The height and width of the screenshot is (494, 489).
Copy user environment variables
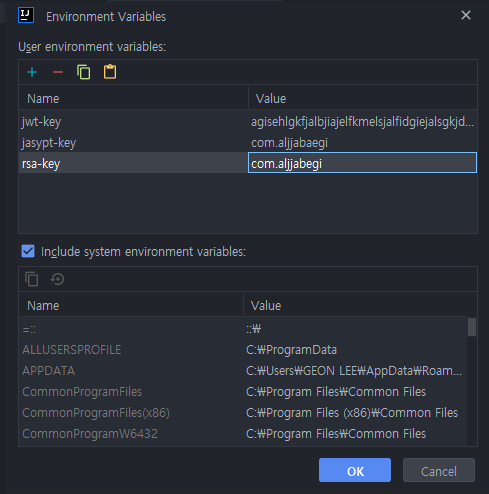coord(84,72)
